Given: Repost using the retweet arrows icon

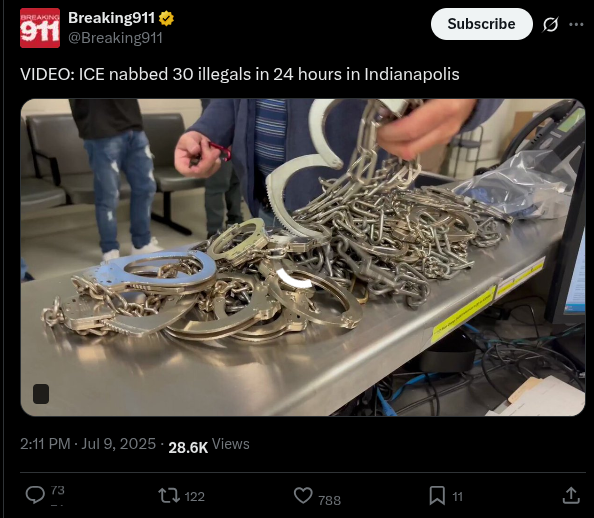Looking at the screenshot, I should coord(169,495).
